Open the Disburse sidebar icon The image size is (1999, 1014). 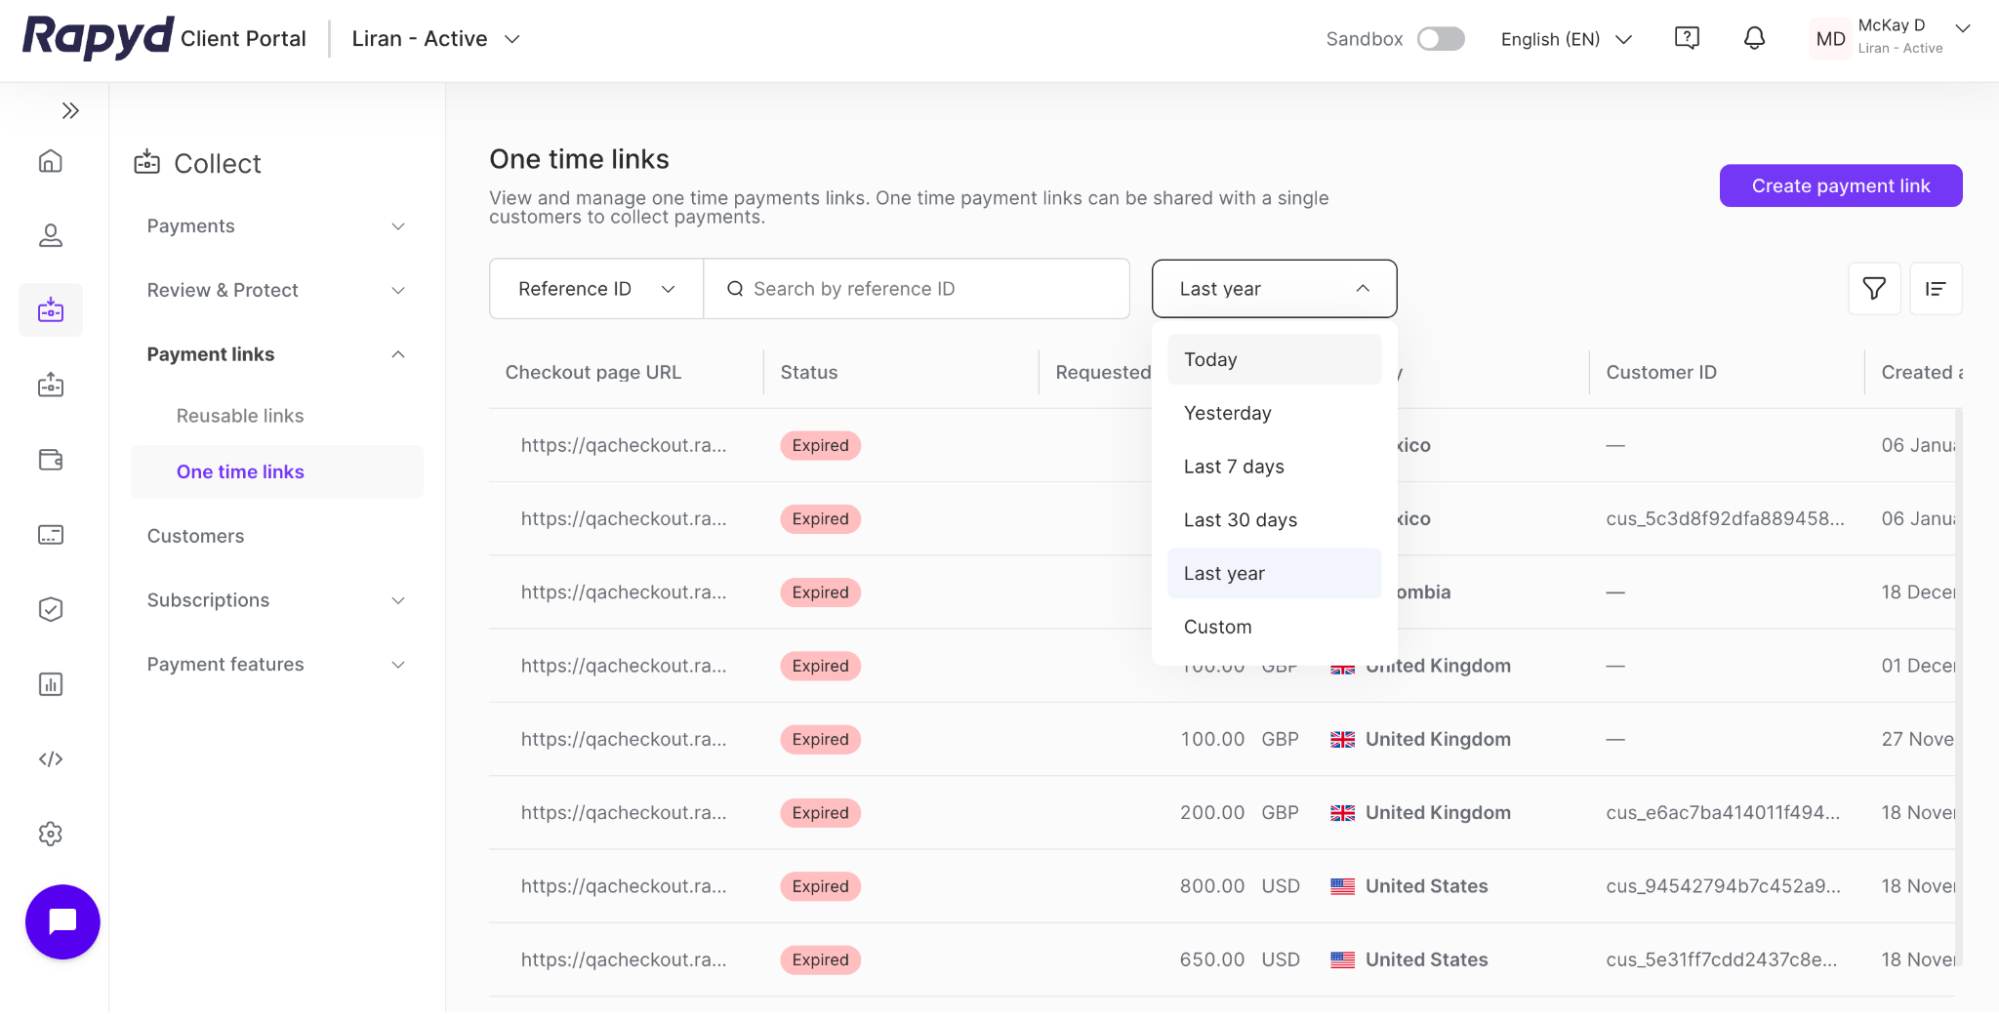click(50, 384)
